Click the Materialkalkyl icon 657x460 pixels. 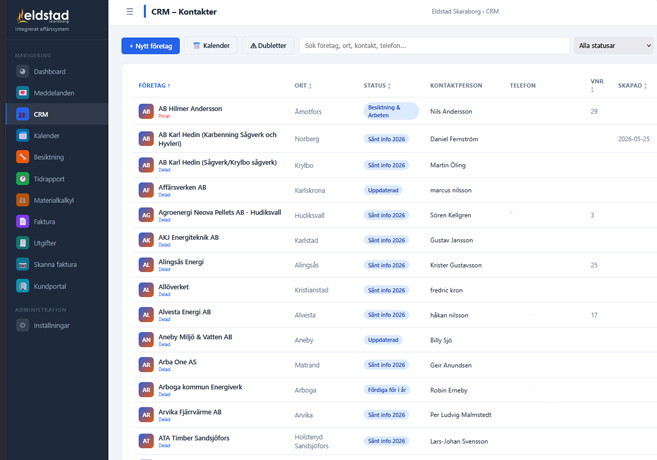pos(23,200)
